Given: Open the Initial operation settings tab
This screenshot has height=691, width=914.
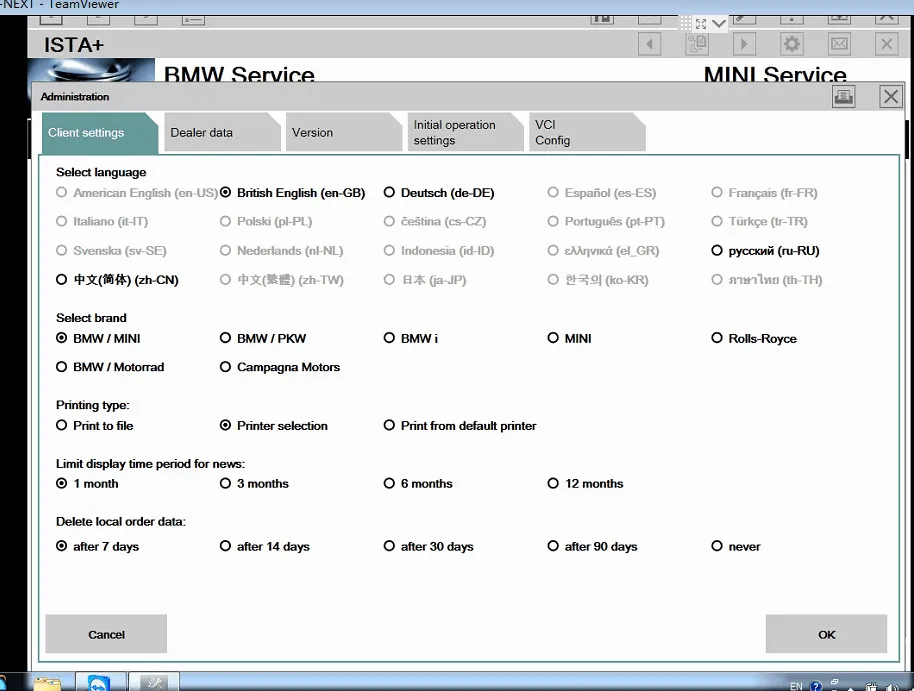Looking at the screenshot, I should [x=465, y=133].
